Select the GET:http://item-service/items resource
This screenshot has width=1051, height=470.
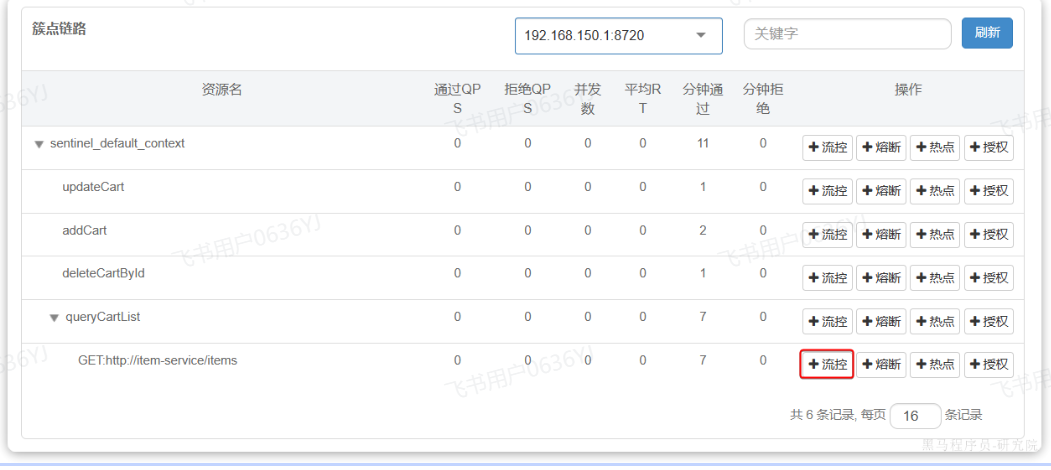158,361
